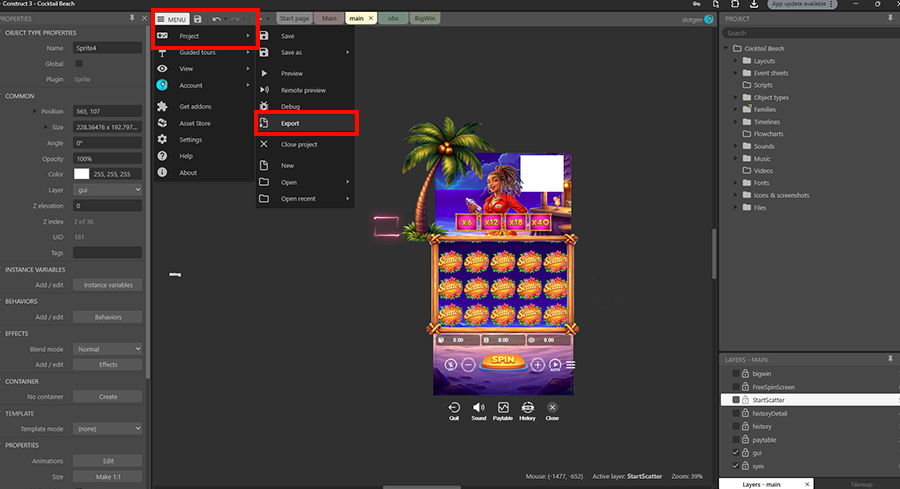The image size is (900, 489).
Task: Click the Preview play icon in Project submenu
Action: 264,73
